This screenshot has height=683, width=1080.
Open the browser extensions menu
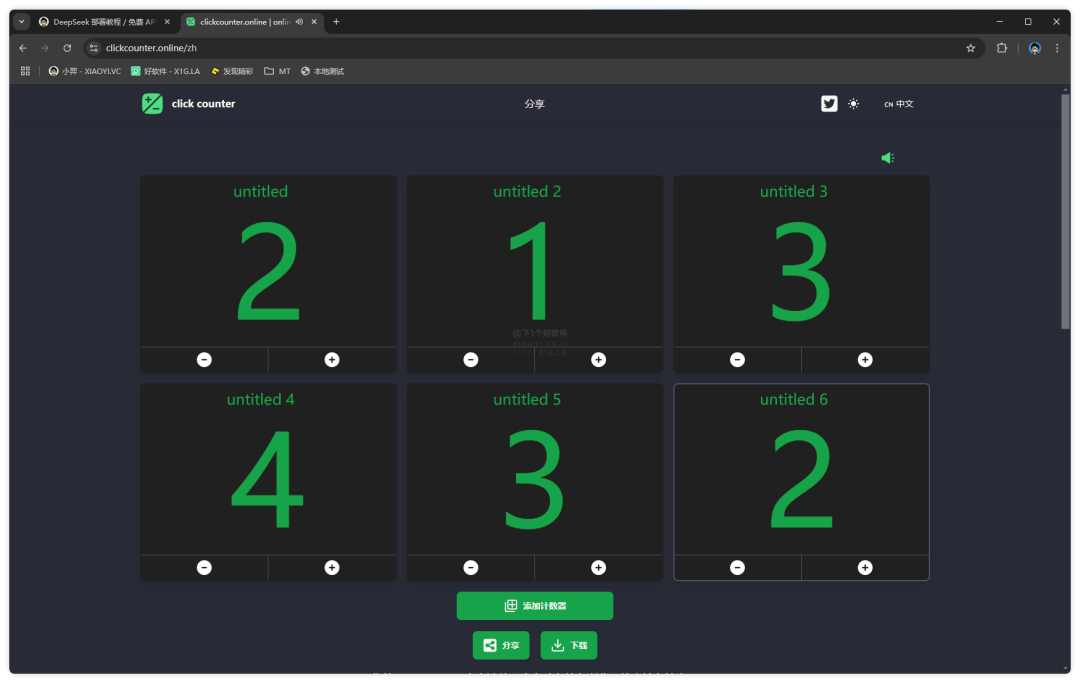[x=1002, y=48]
